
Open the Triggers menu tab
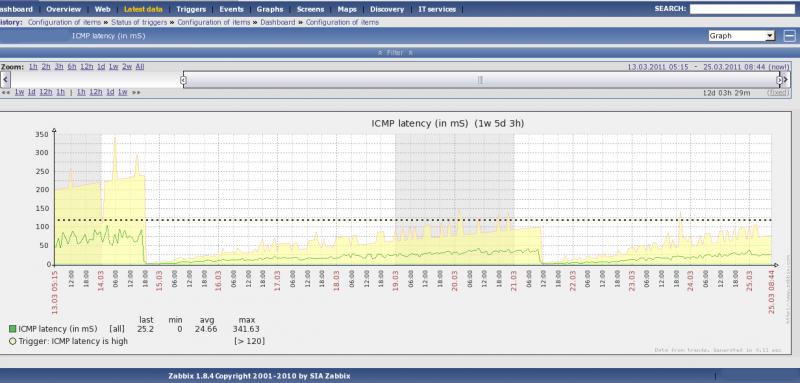(x=191, y=9)
